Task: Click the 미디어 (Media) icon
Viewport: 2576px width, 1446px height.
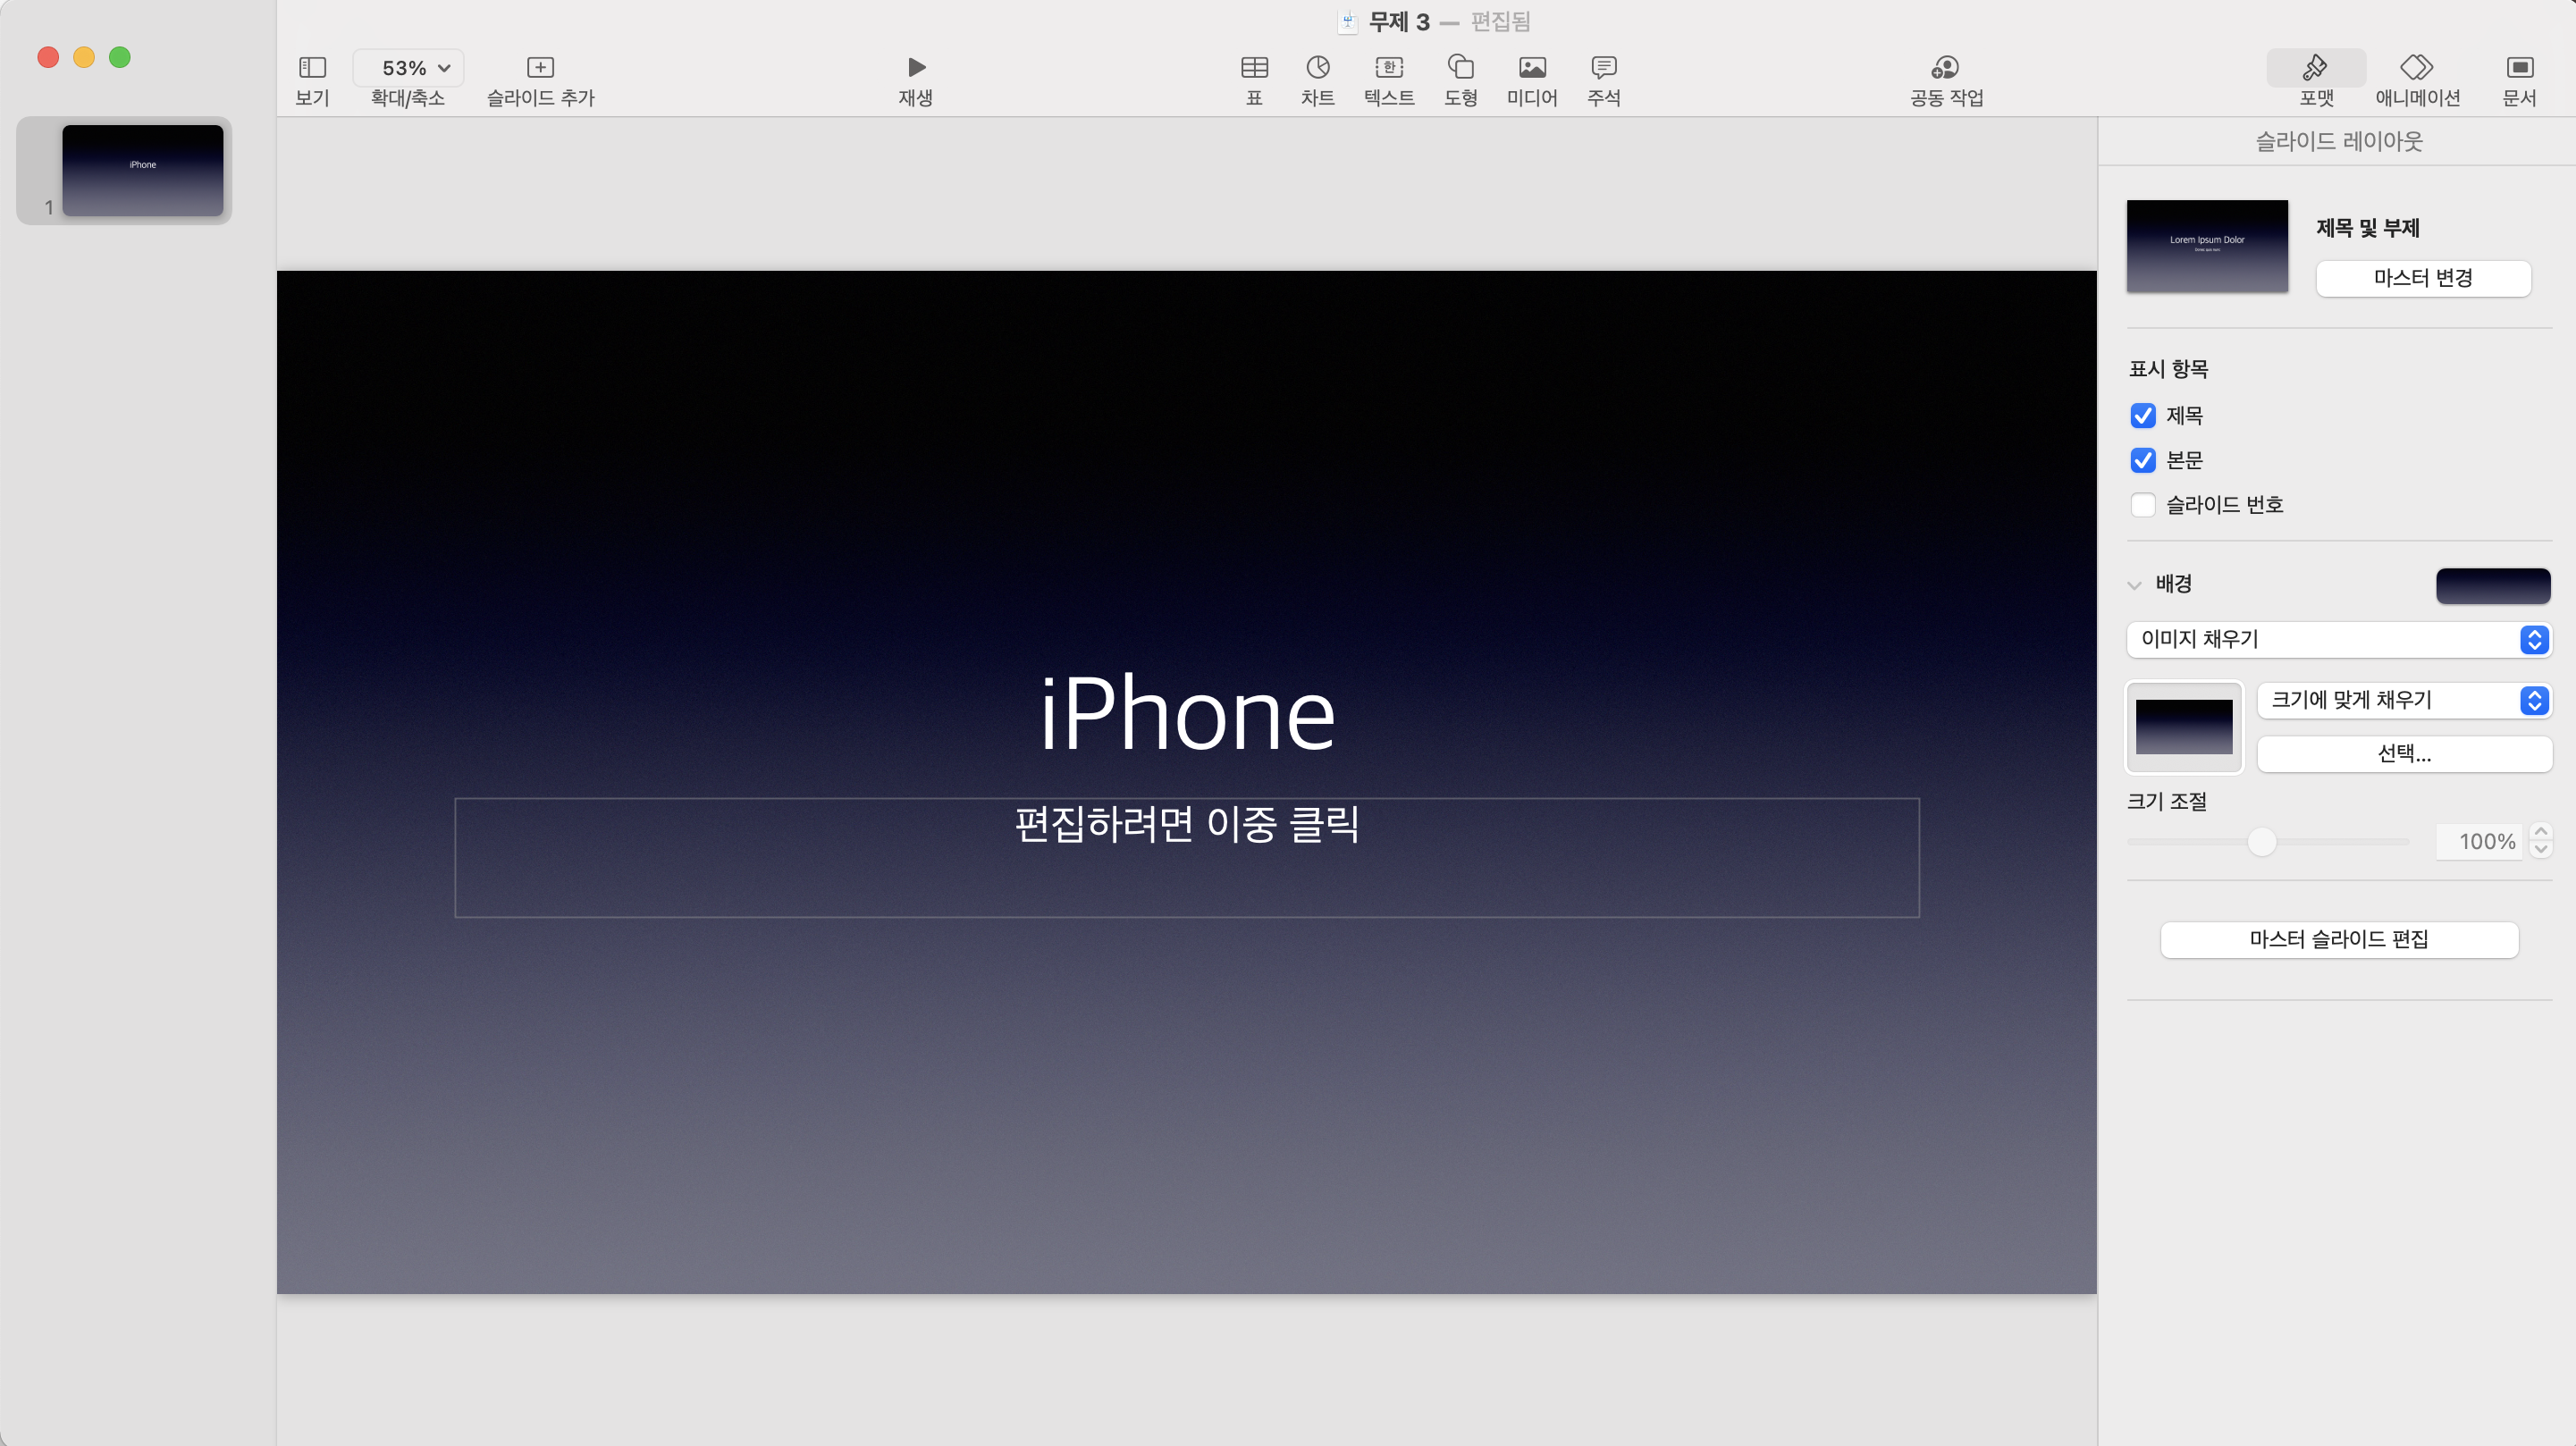Action: [x=1532, y=68]
